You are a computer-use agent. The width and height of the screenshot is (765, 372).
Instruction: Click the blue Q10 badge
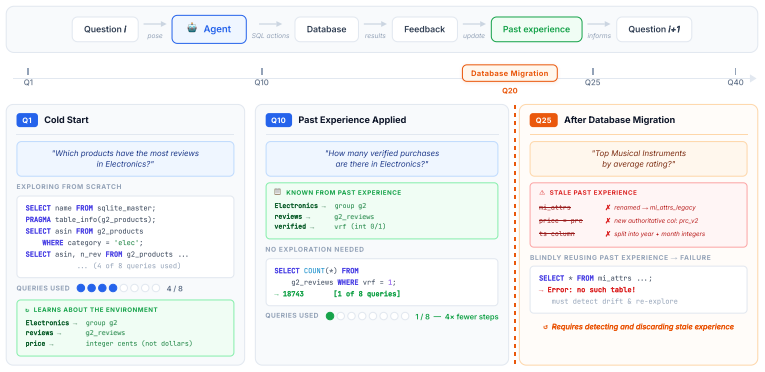(279, 120)
